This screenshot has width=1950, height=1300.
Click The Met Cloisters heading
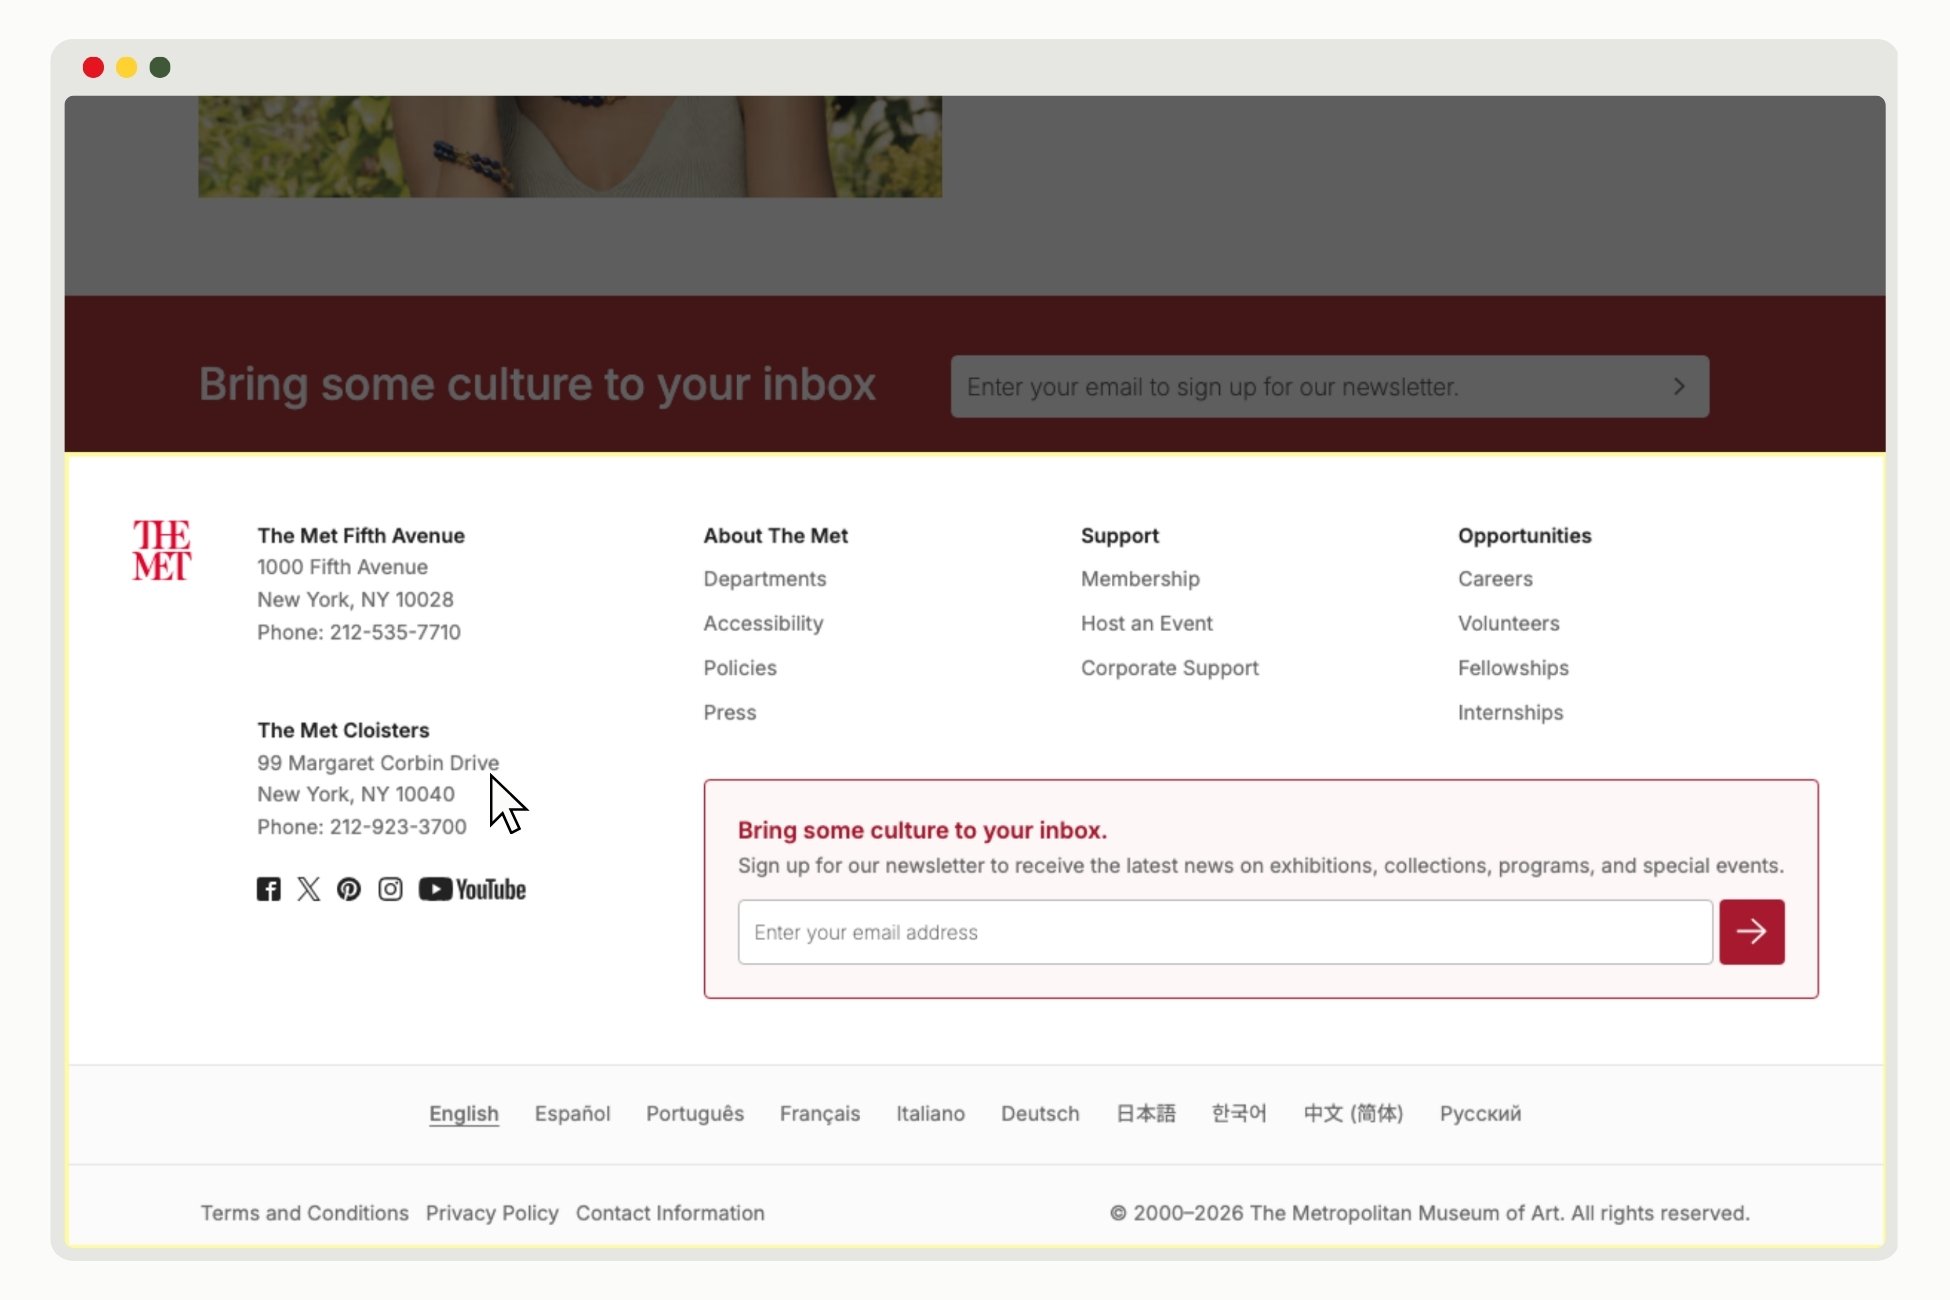(x=343, y=730)
